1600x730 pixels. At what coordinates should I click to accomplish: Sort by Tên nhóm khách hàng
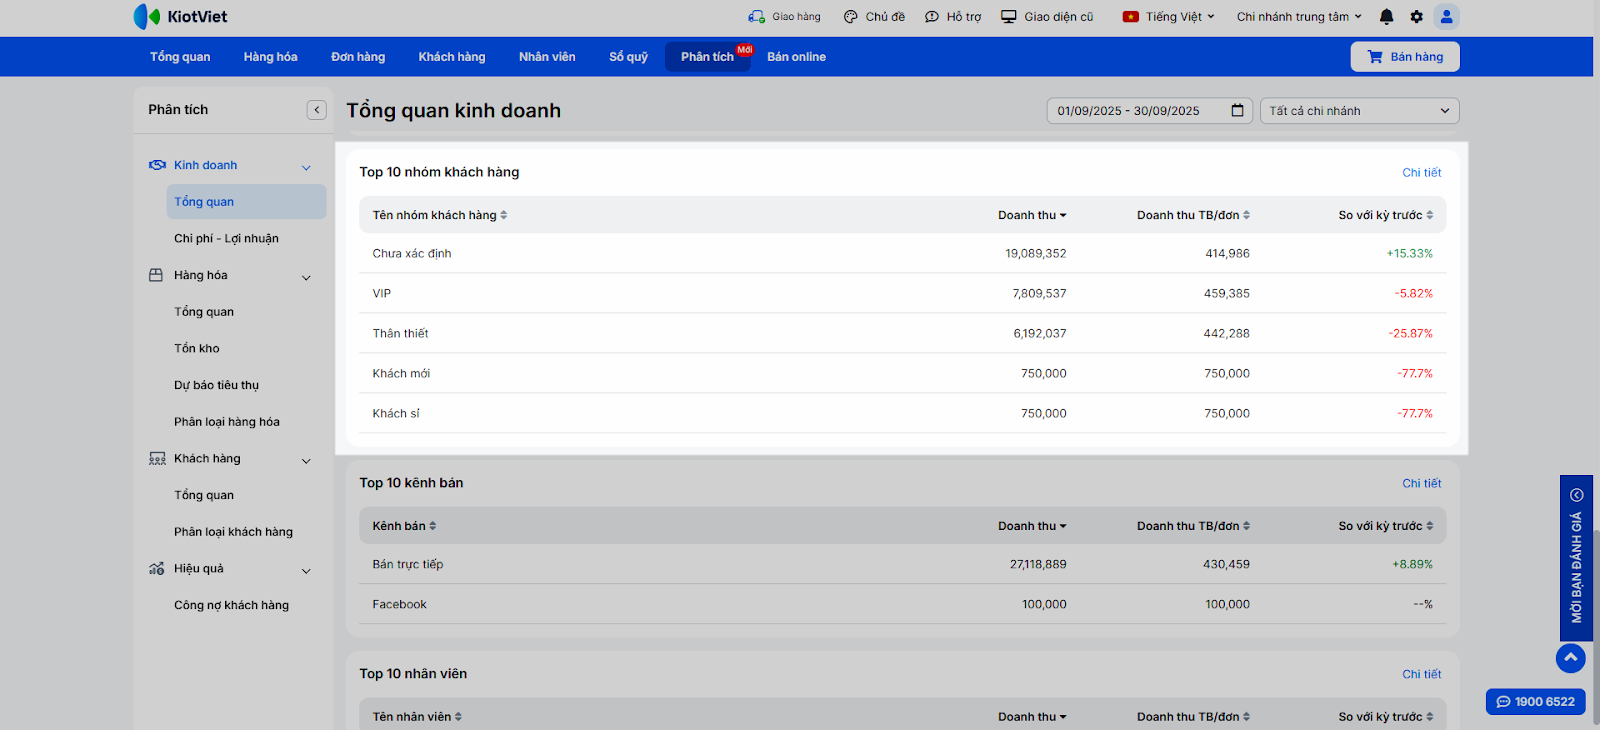tap(440, 215)
